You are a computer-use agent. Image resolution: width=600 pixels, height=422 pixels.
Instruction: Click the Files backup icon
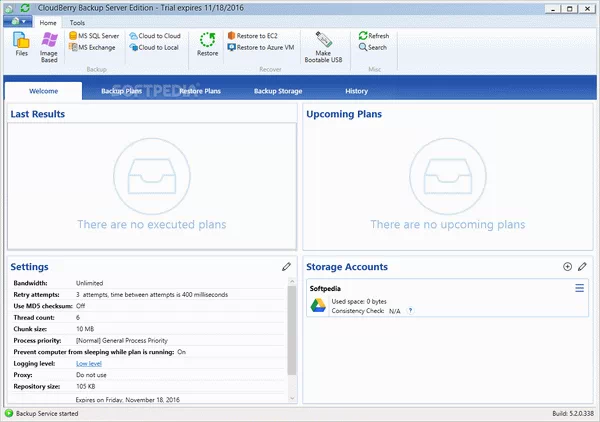tap(21, 46)
